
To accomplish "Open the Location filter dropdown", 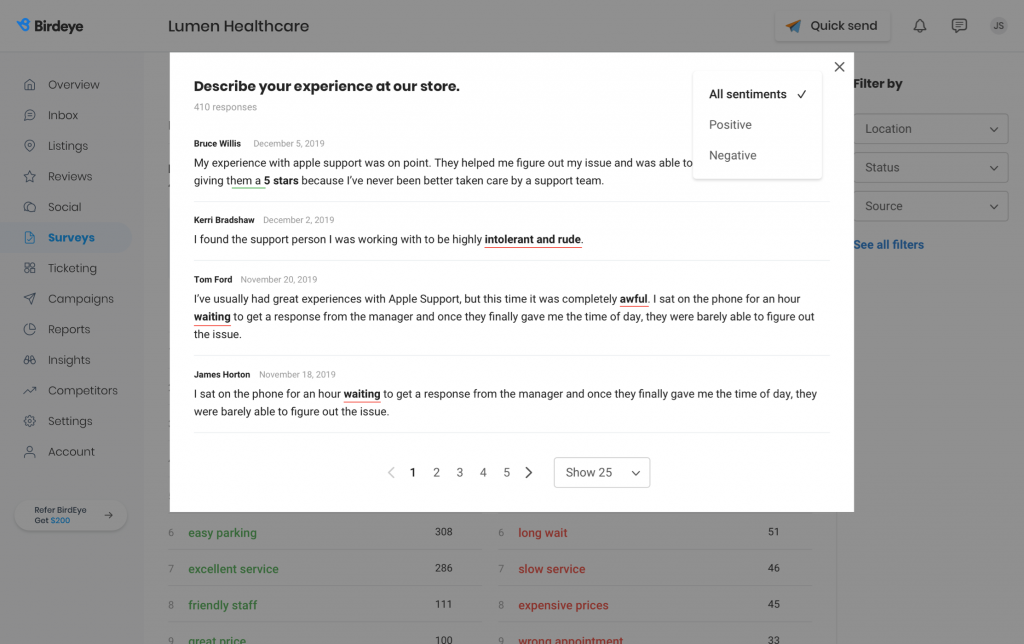I will (x=929, y=128).
